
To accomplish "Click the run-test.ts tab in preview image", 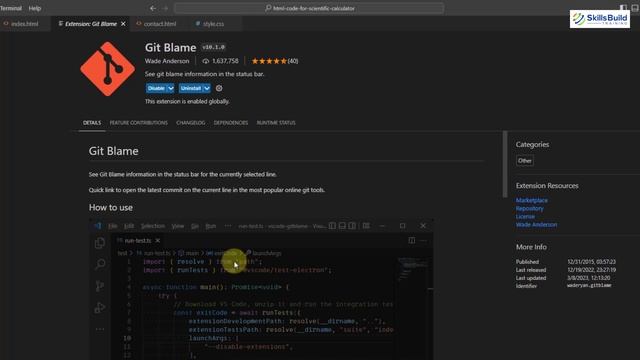I will click(x=138, y=241).
